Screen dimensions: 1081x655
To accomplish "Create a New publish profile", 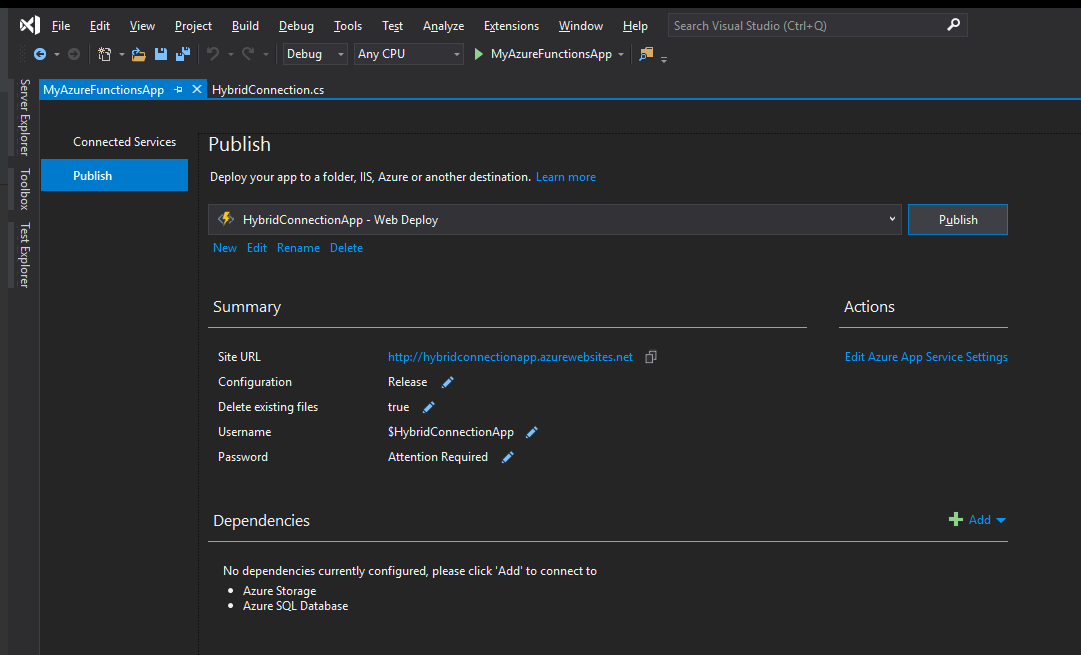I will [x=225, y=248].
